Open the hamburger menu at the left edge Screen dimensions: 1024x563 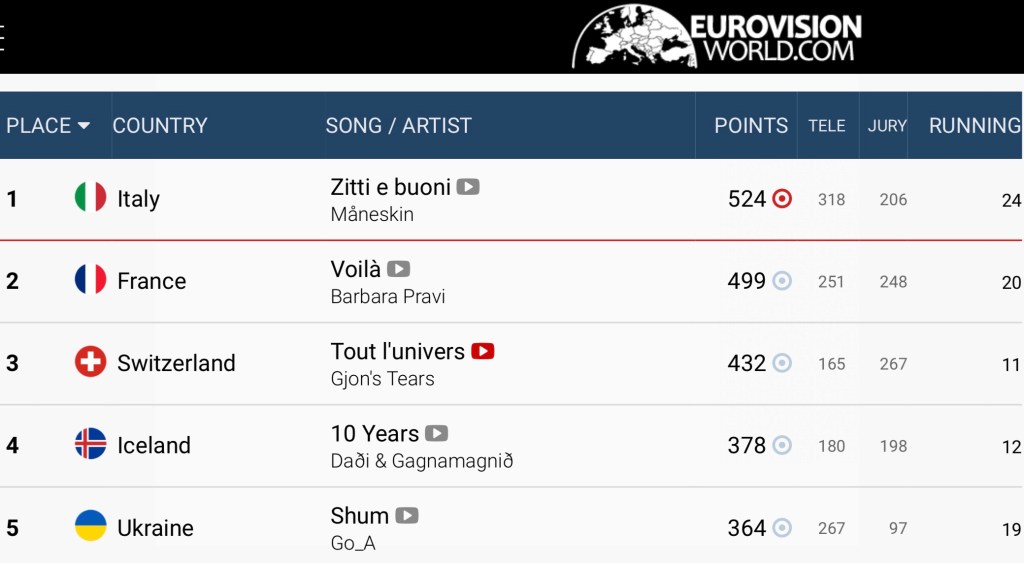click(3, 37)
